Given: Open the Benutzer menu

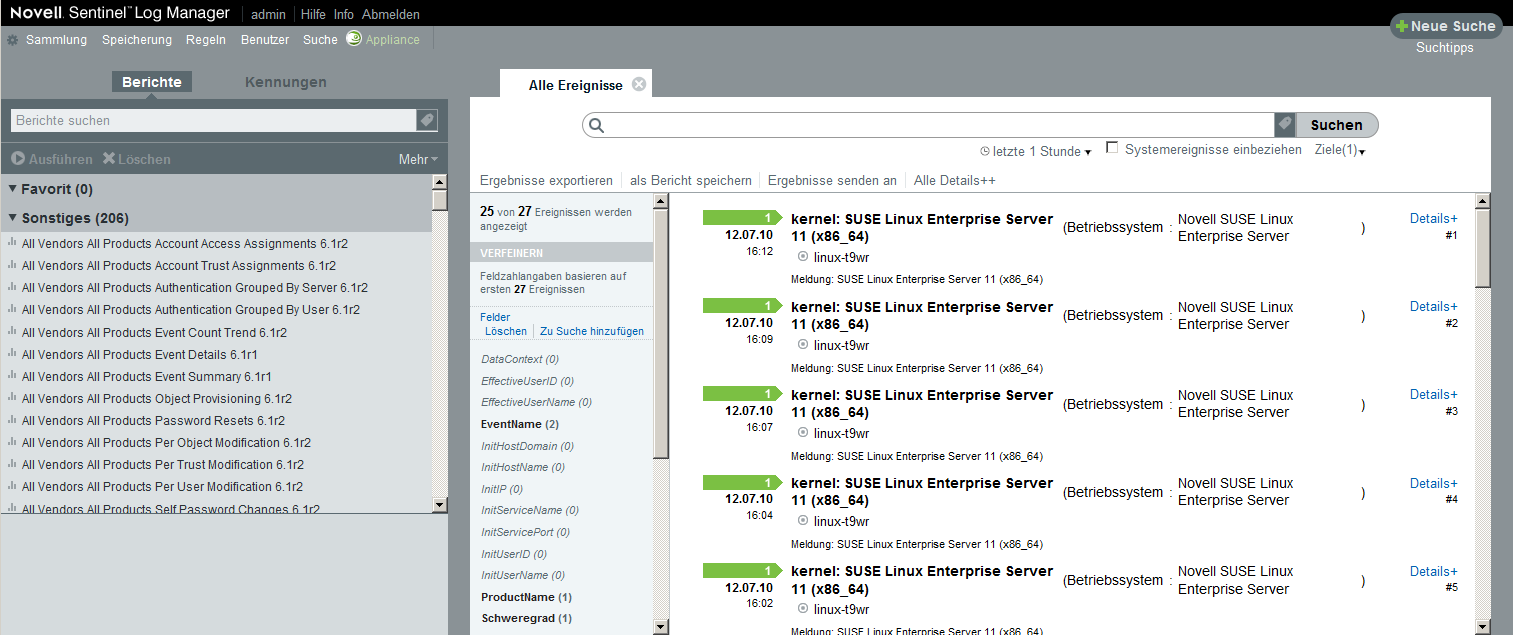Looking at the screenshot, I should coord(265,40).
